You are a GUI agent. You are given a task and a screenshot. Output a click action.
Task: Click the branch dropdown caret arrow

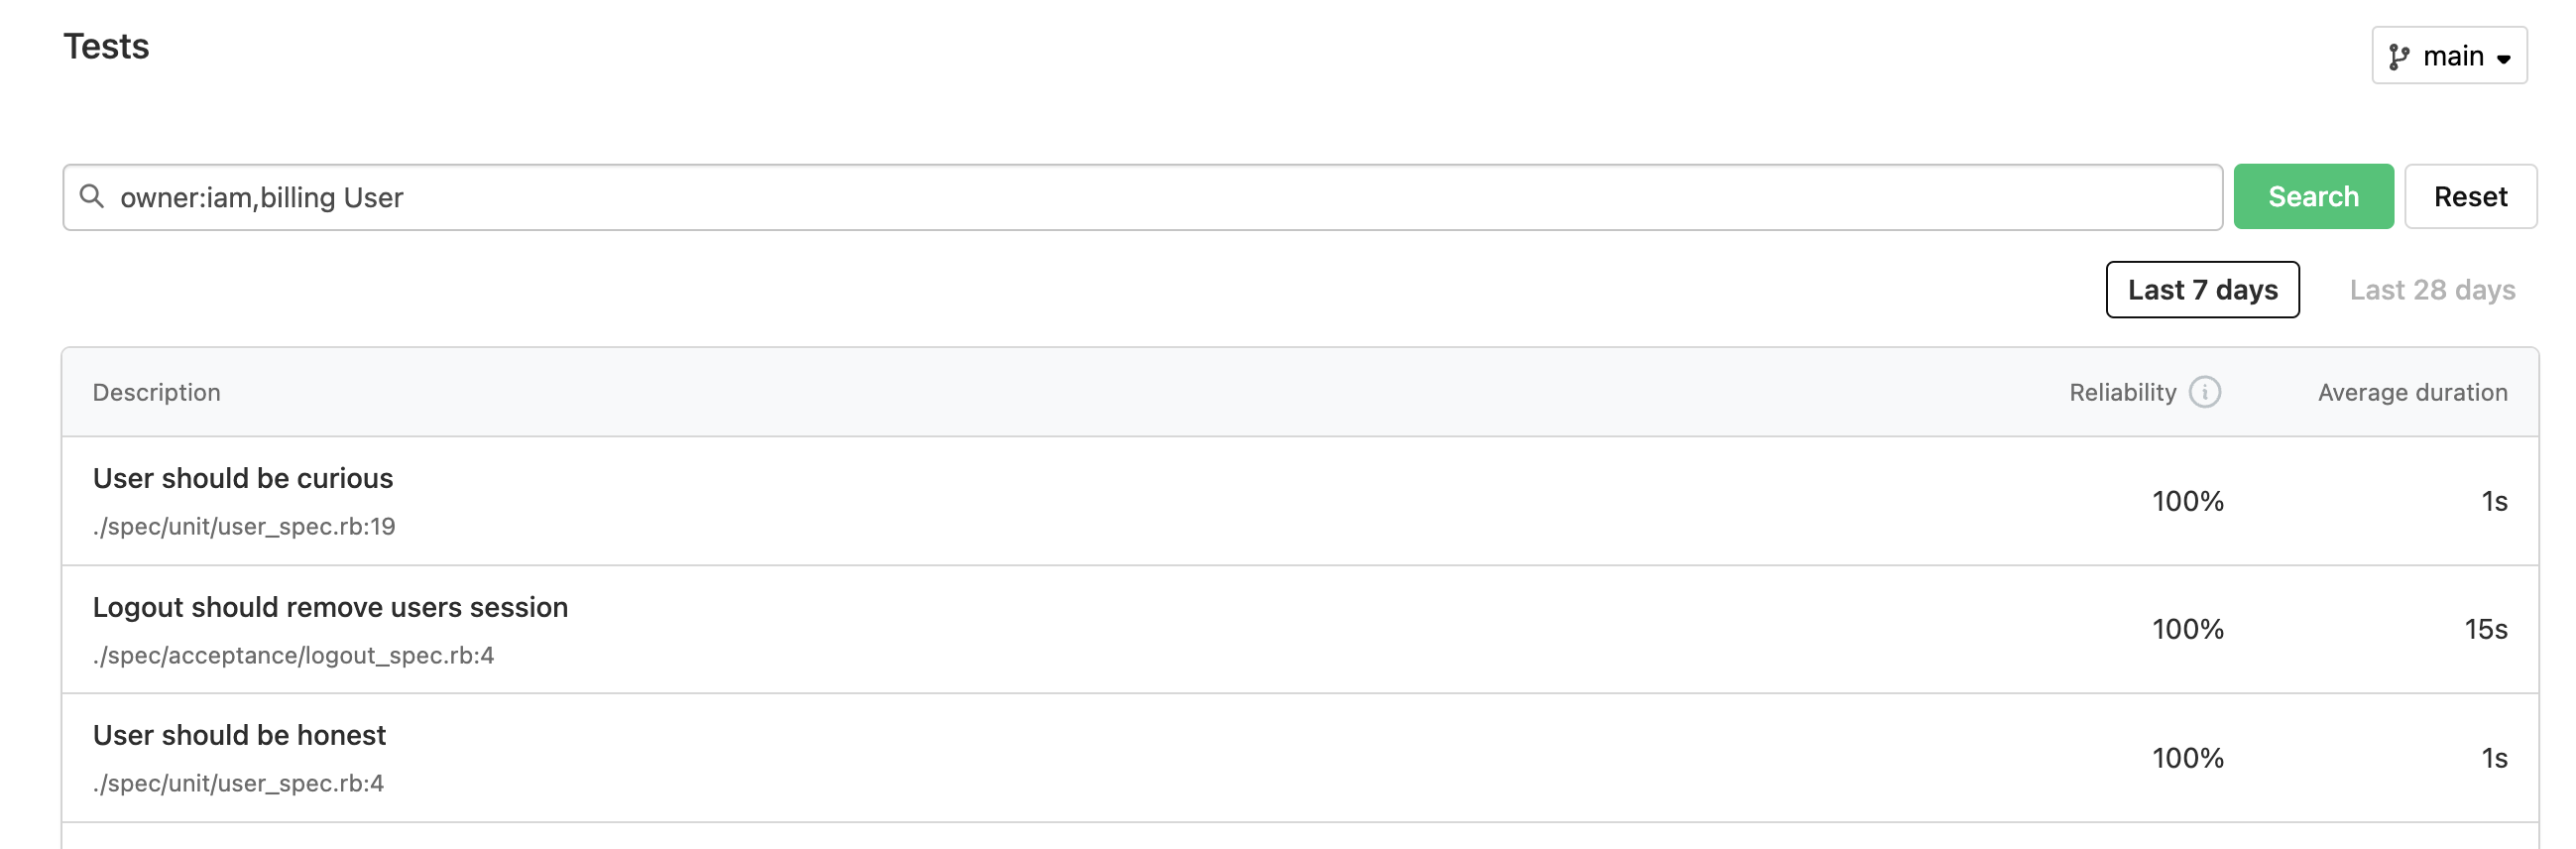[2503, 59]
